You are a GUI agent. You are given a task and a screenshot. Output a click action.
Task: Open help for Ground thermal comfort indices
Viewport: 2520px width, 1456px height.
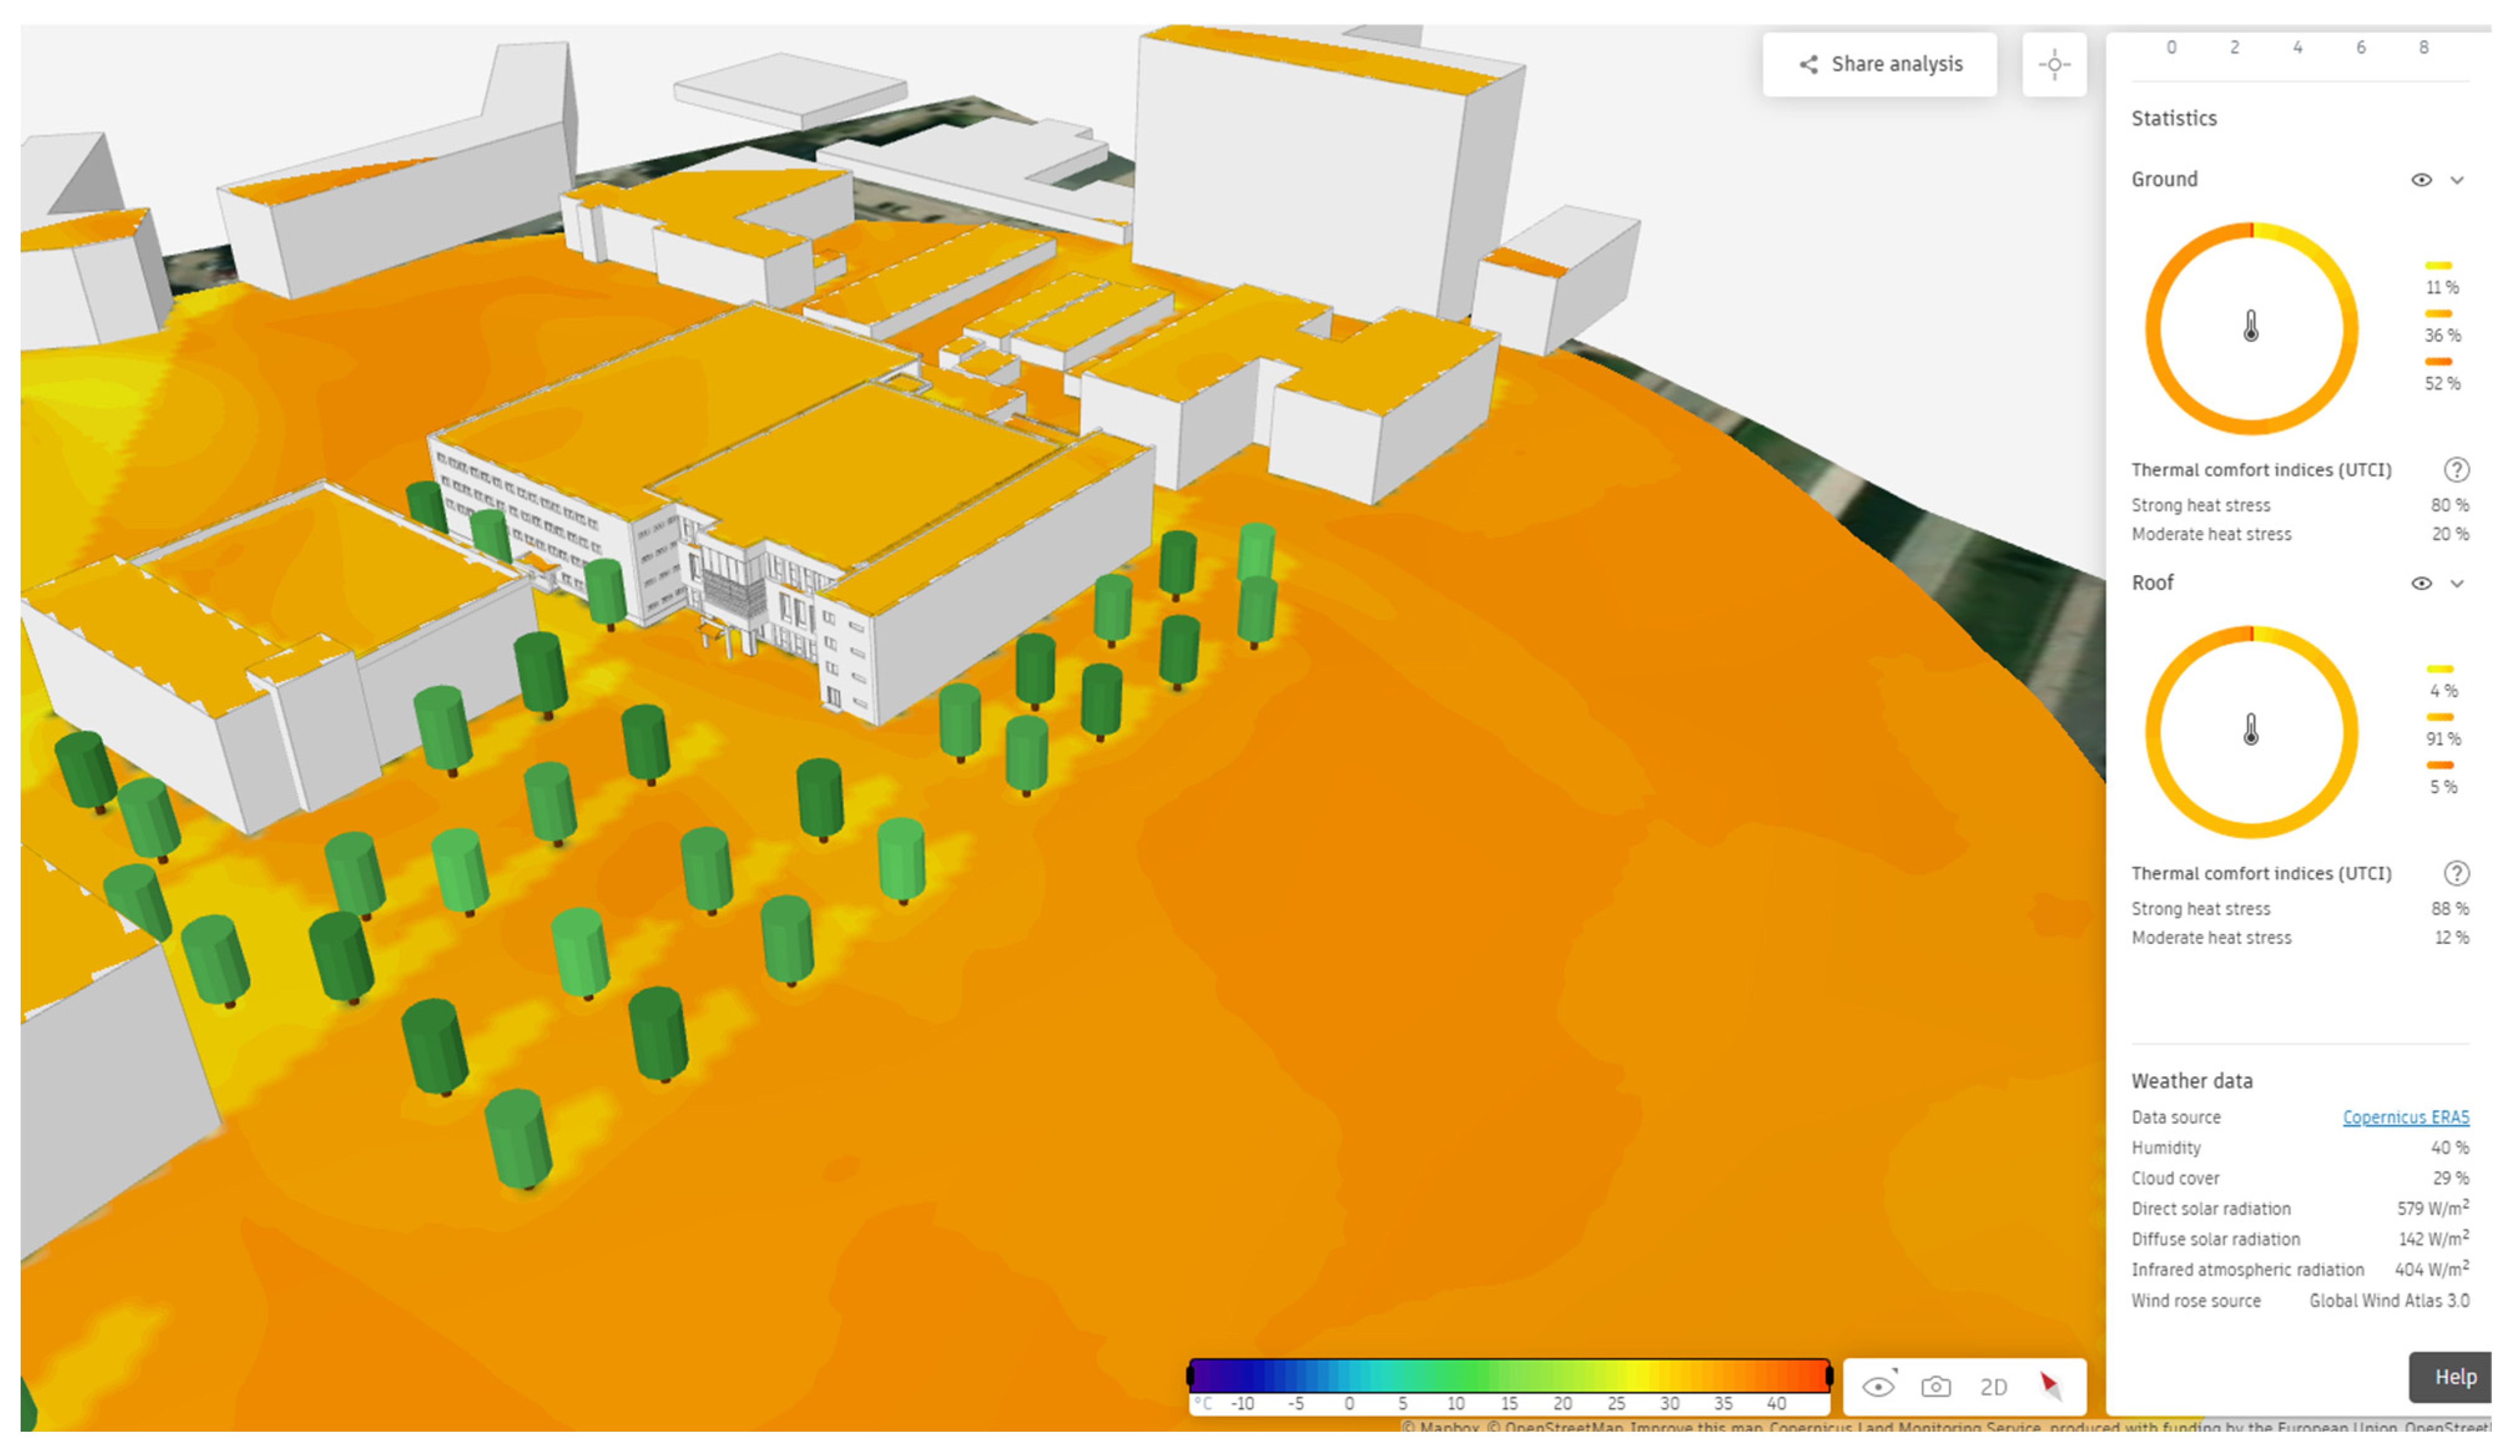[x=2456, y=470]
